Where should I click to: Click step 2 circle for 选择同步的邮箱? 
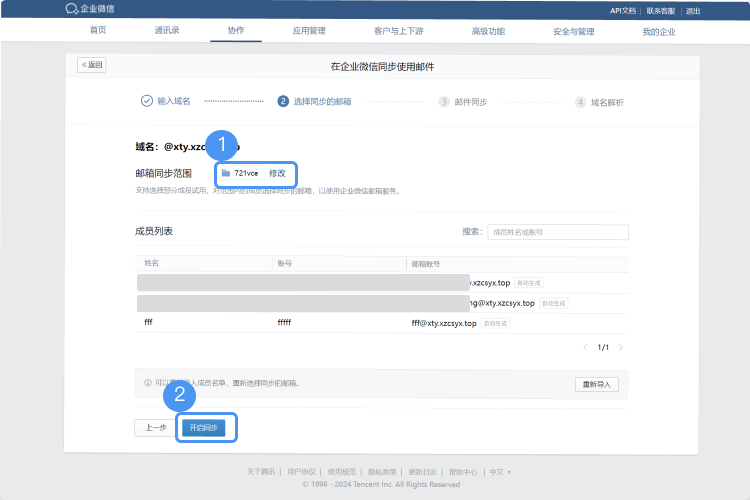click(x=283, y=101)
